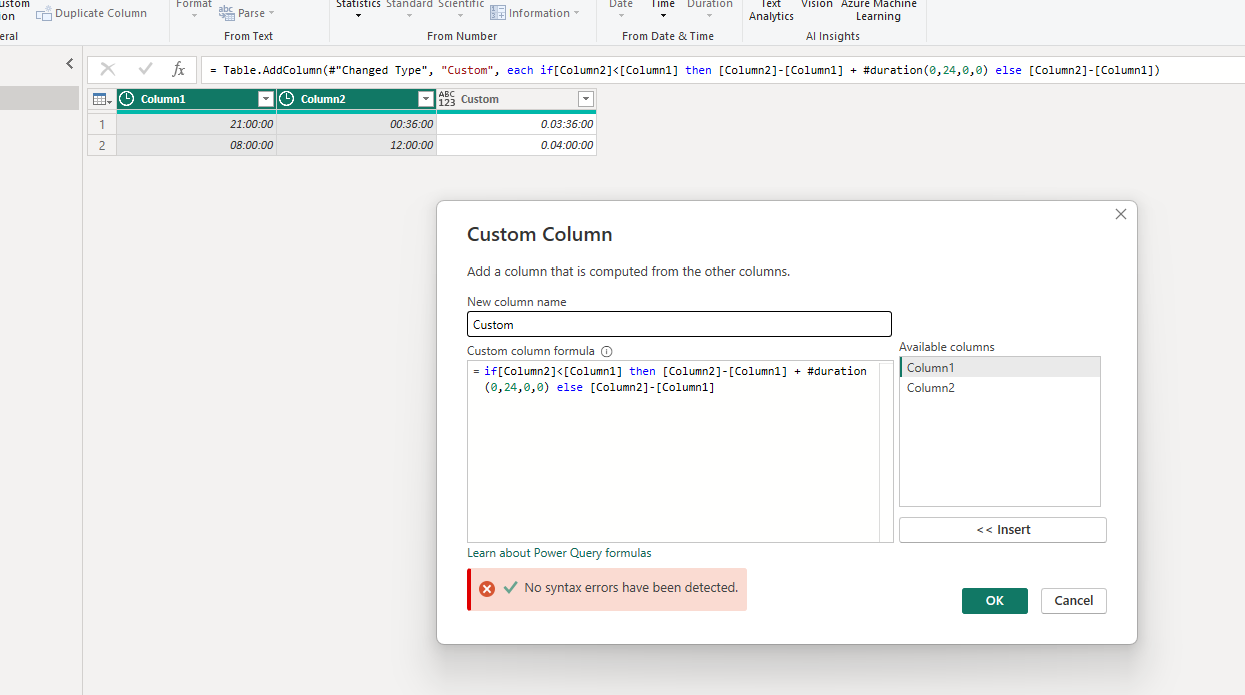Click the formula info icon
Image resolution: width=1245 pixels, height=695 pixels.
(606, 352)
